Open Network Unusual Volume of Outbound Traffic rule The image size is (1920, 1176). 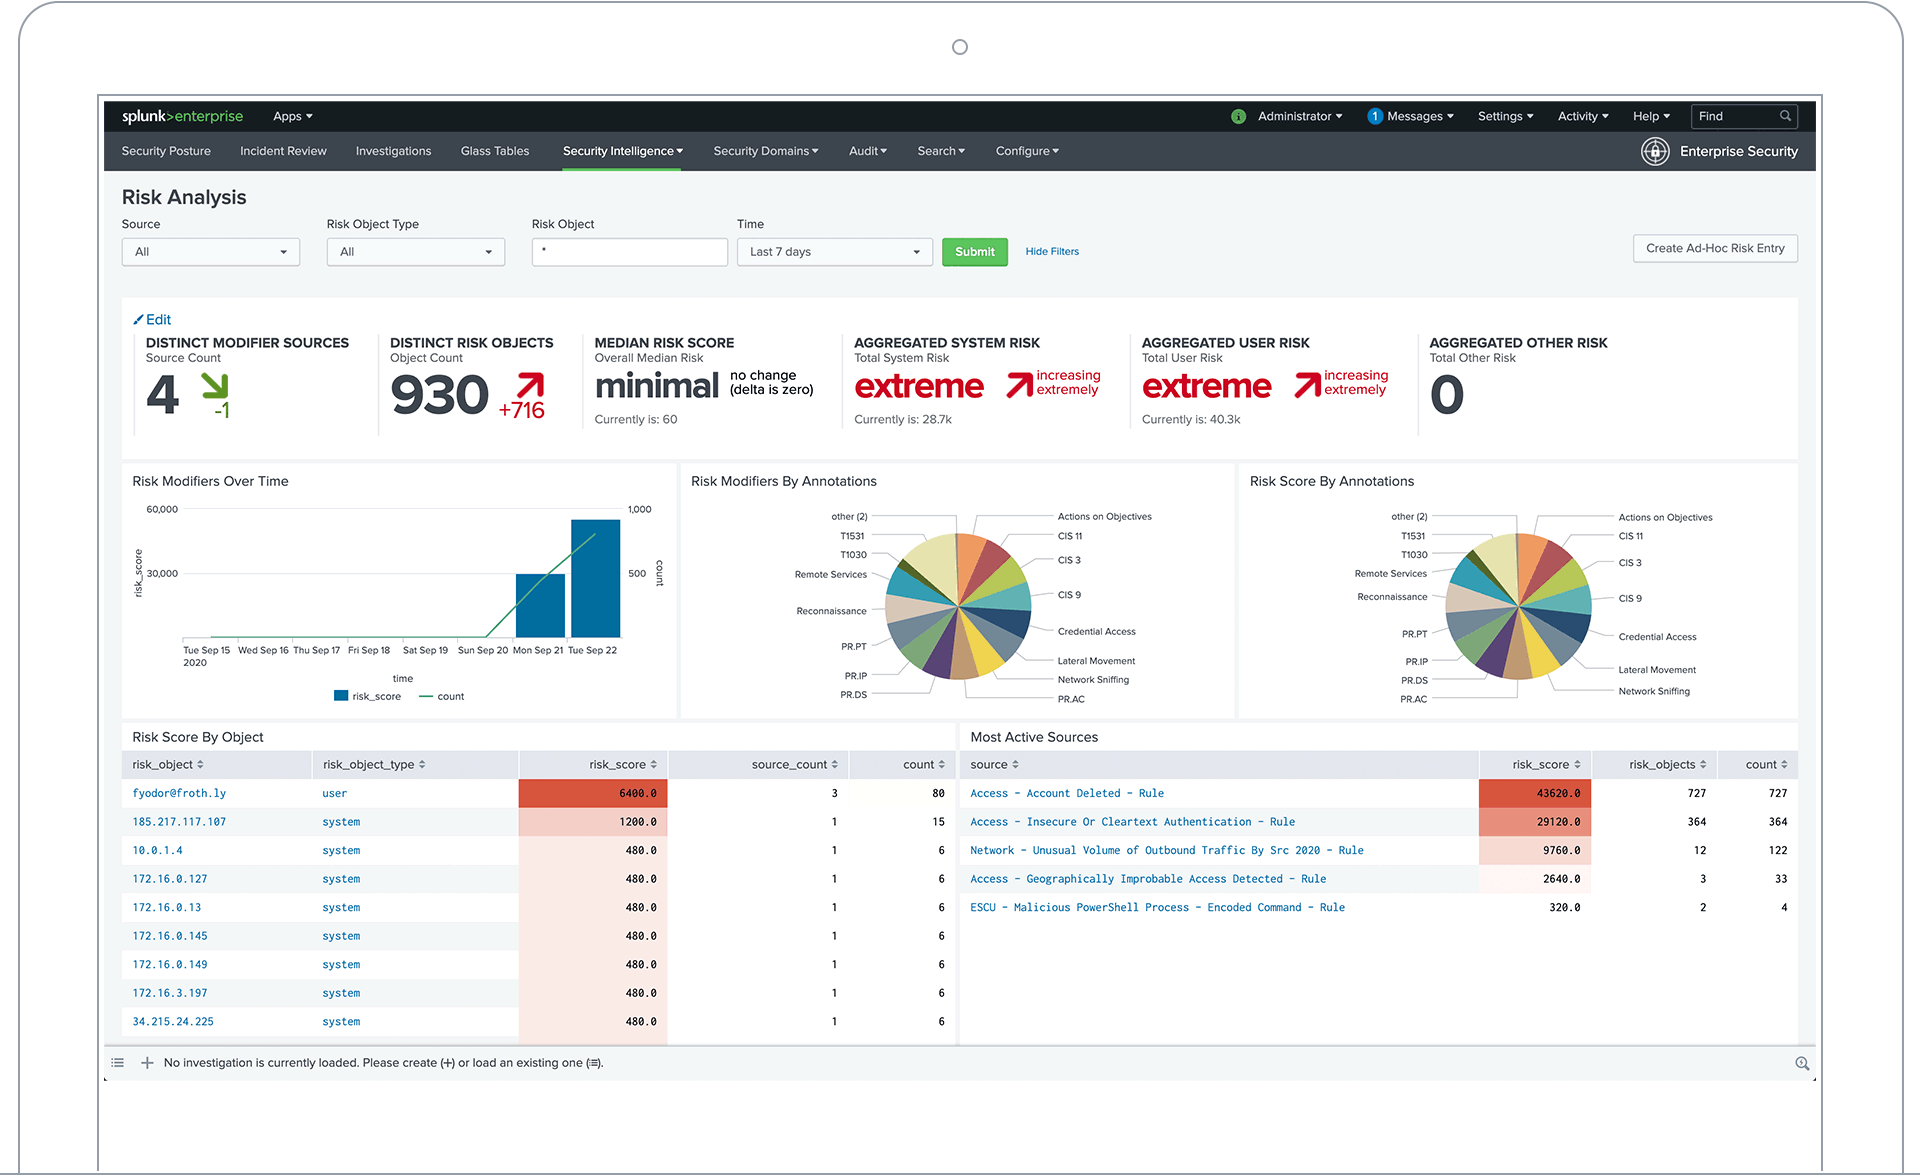1167,851
